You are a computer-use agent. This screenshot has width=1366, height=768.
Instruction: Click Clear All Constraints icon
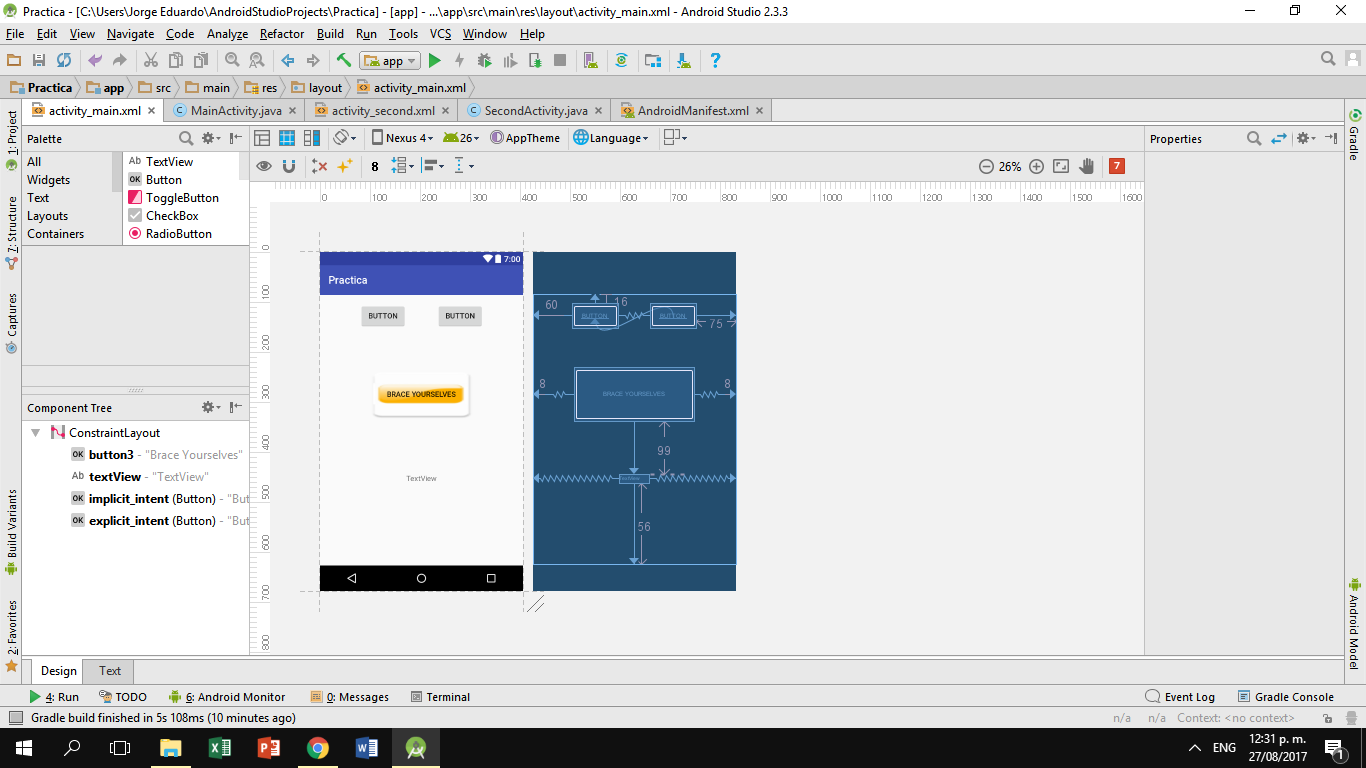pyautogui.click(x=320, y=166)
